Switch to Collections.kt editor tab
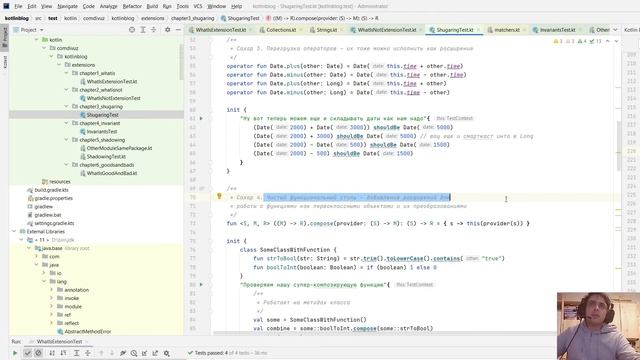Image resolution: width=640 pixels, height=360 pixels. coord(281,30)
